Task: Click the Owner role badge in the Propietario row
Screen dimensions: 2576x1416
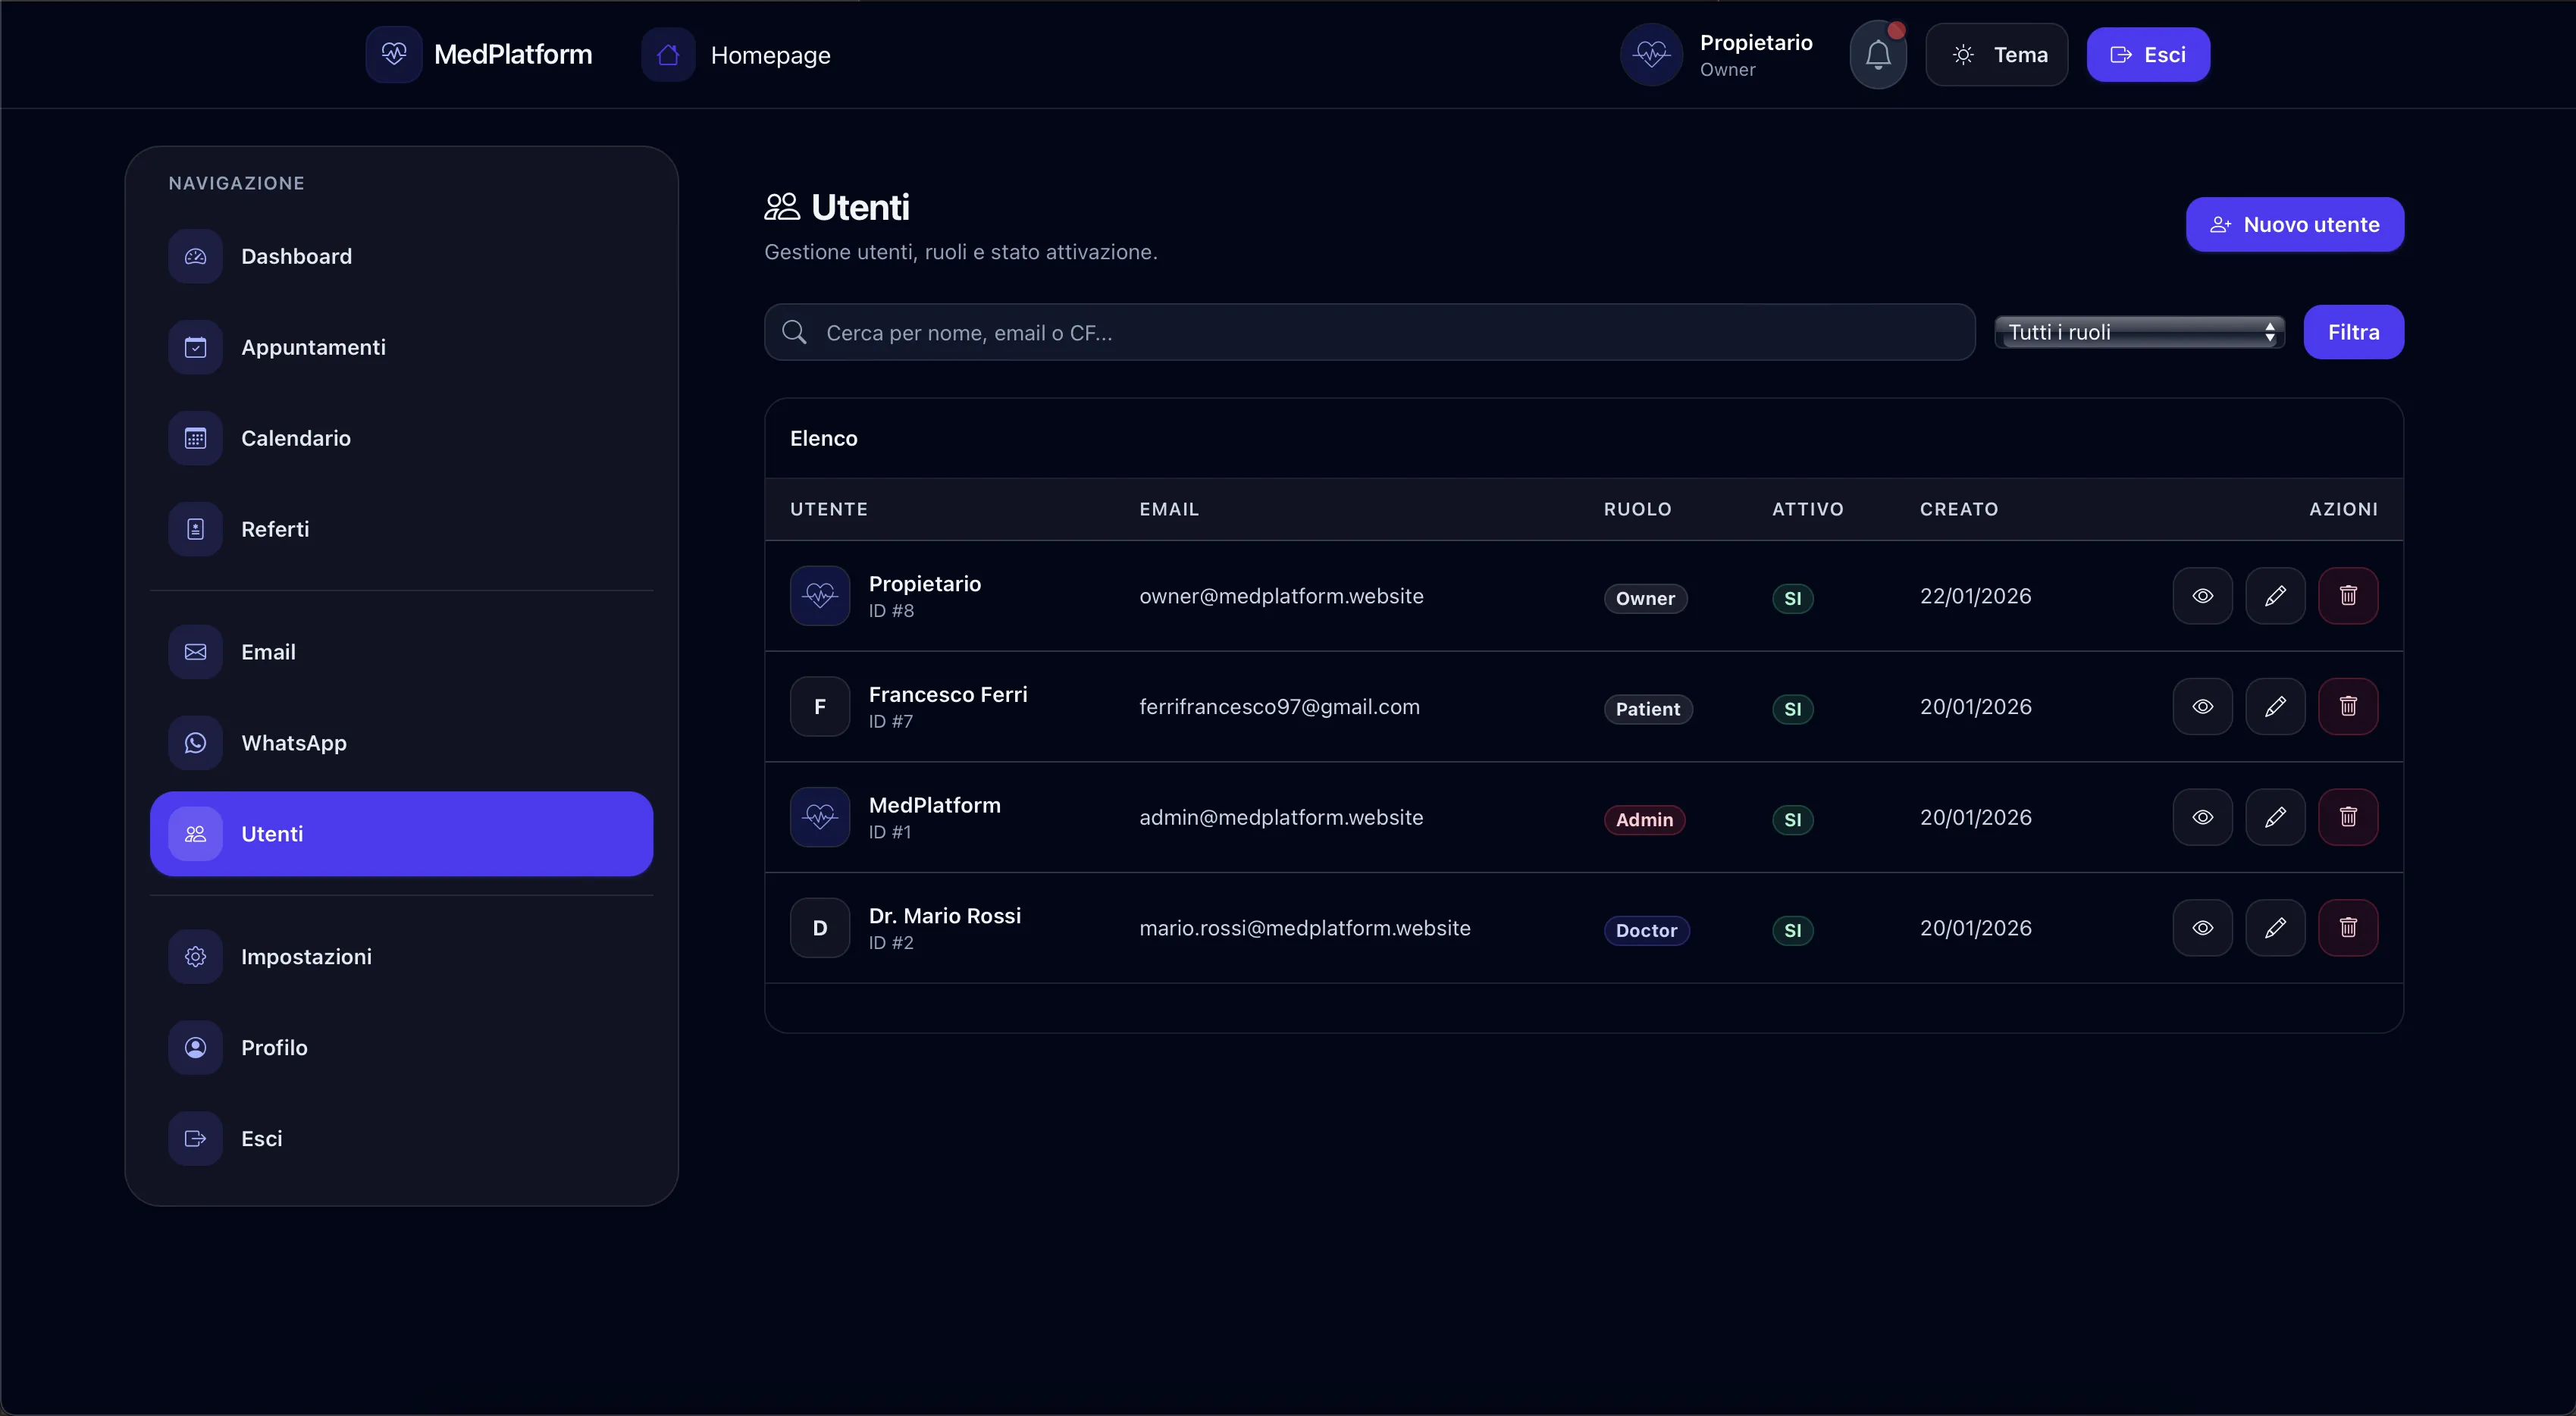Action: 1645,598
